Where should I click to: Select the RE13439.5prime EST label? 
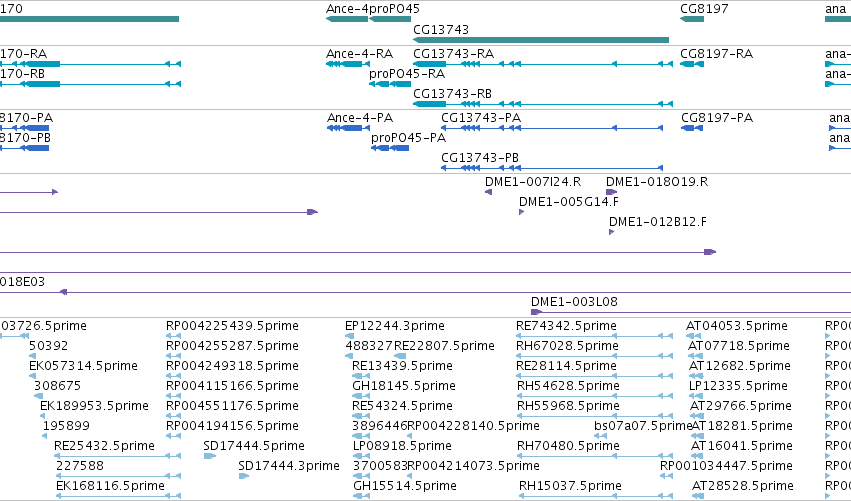tap(402, 366)
